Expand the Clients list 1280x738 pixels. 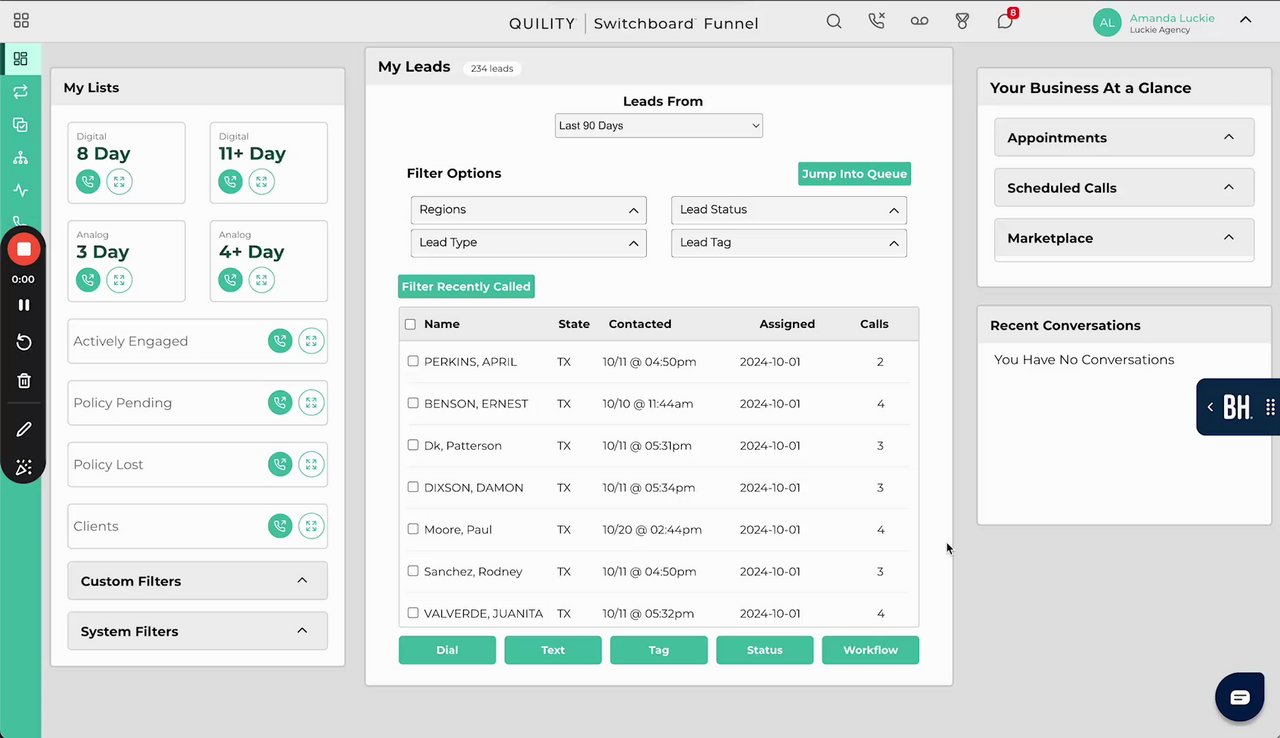coord(312,526)
